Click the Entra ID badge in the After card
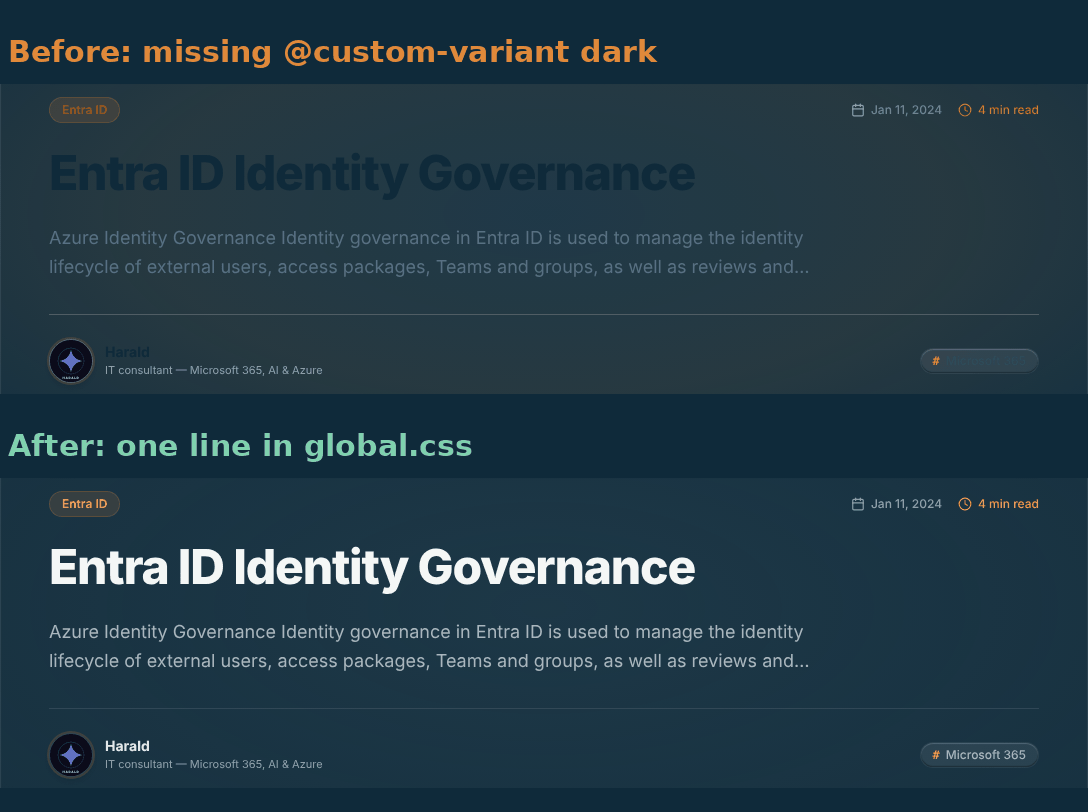Screen dimensions: 1088x812 pyautogui.click(x=85, y=504)
